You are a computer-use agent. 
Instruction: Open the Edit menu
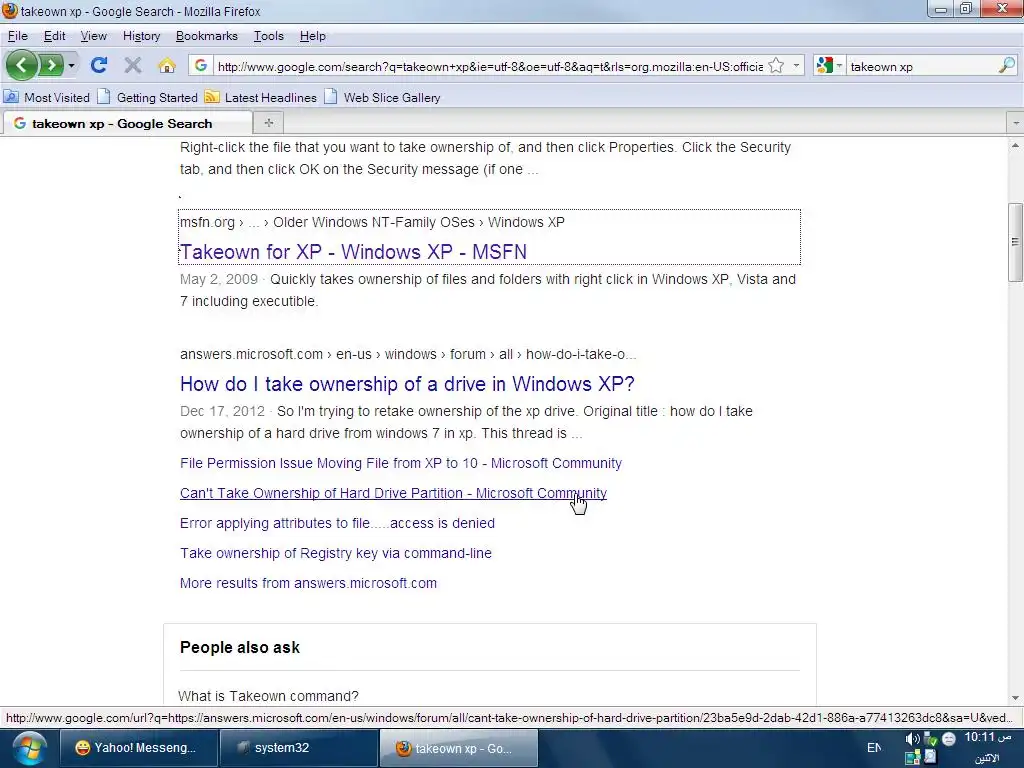[x=54, y=36]
